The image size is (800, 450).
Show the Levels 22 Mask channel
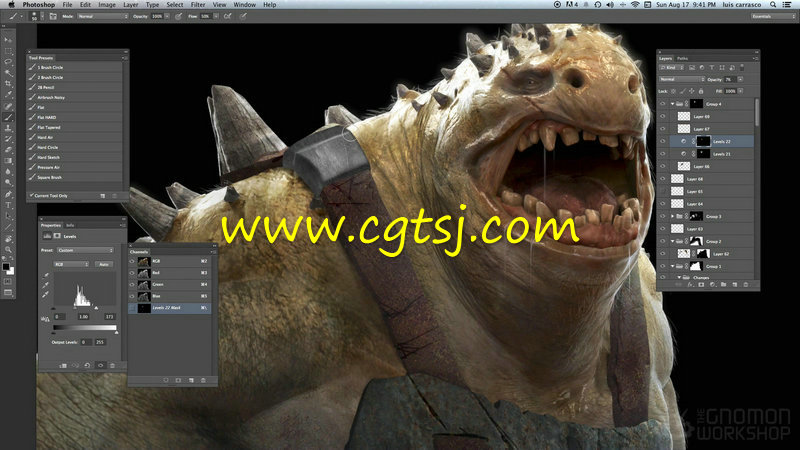[x=132, y=308]
